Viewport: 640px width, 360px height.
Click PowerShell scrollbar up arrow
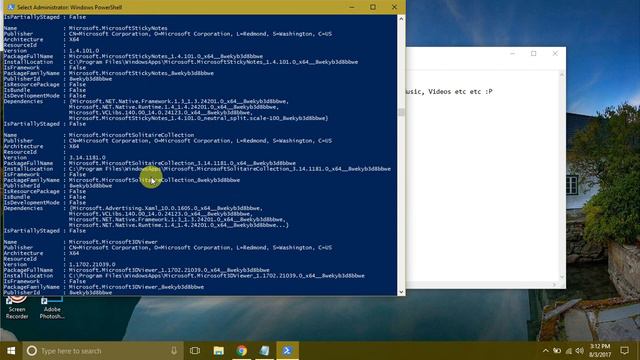click(401, 19)
